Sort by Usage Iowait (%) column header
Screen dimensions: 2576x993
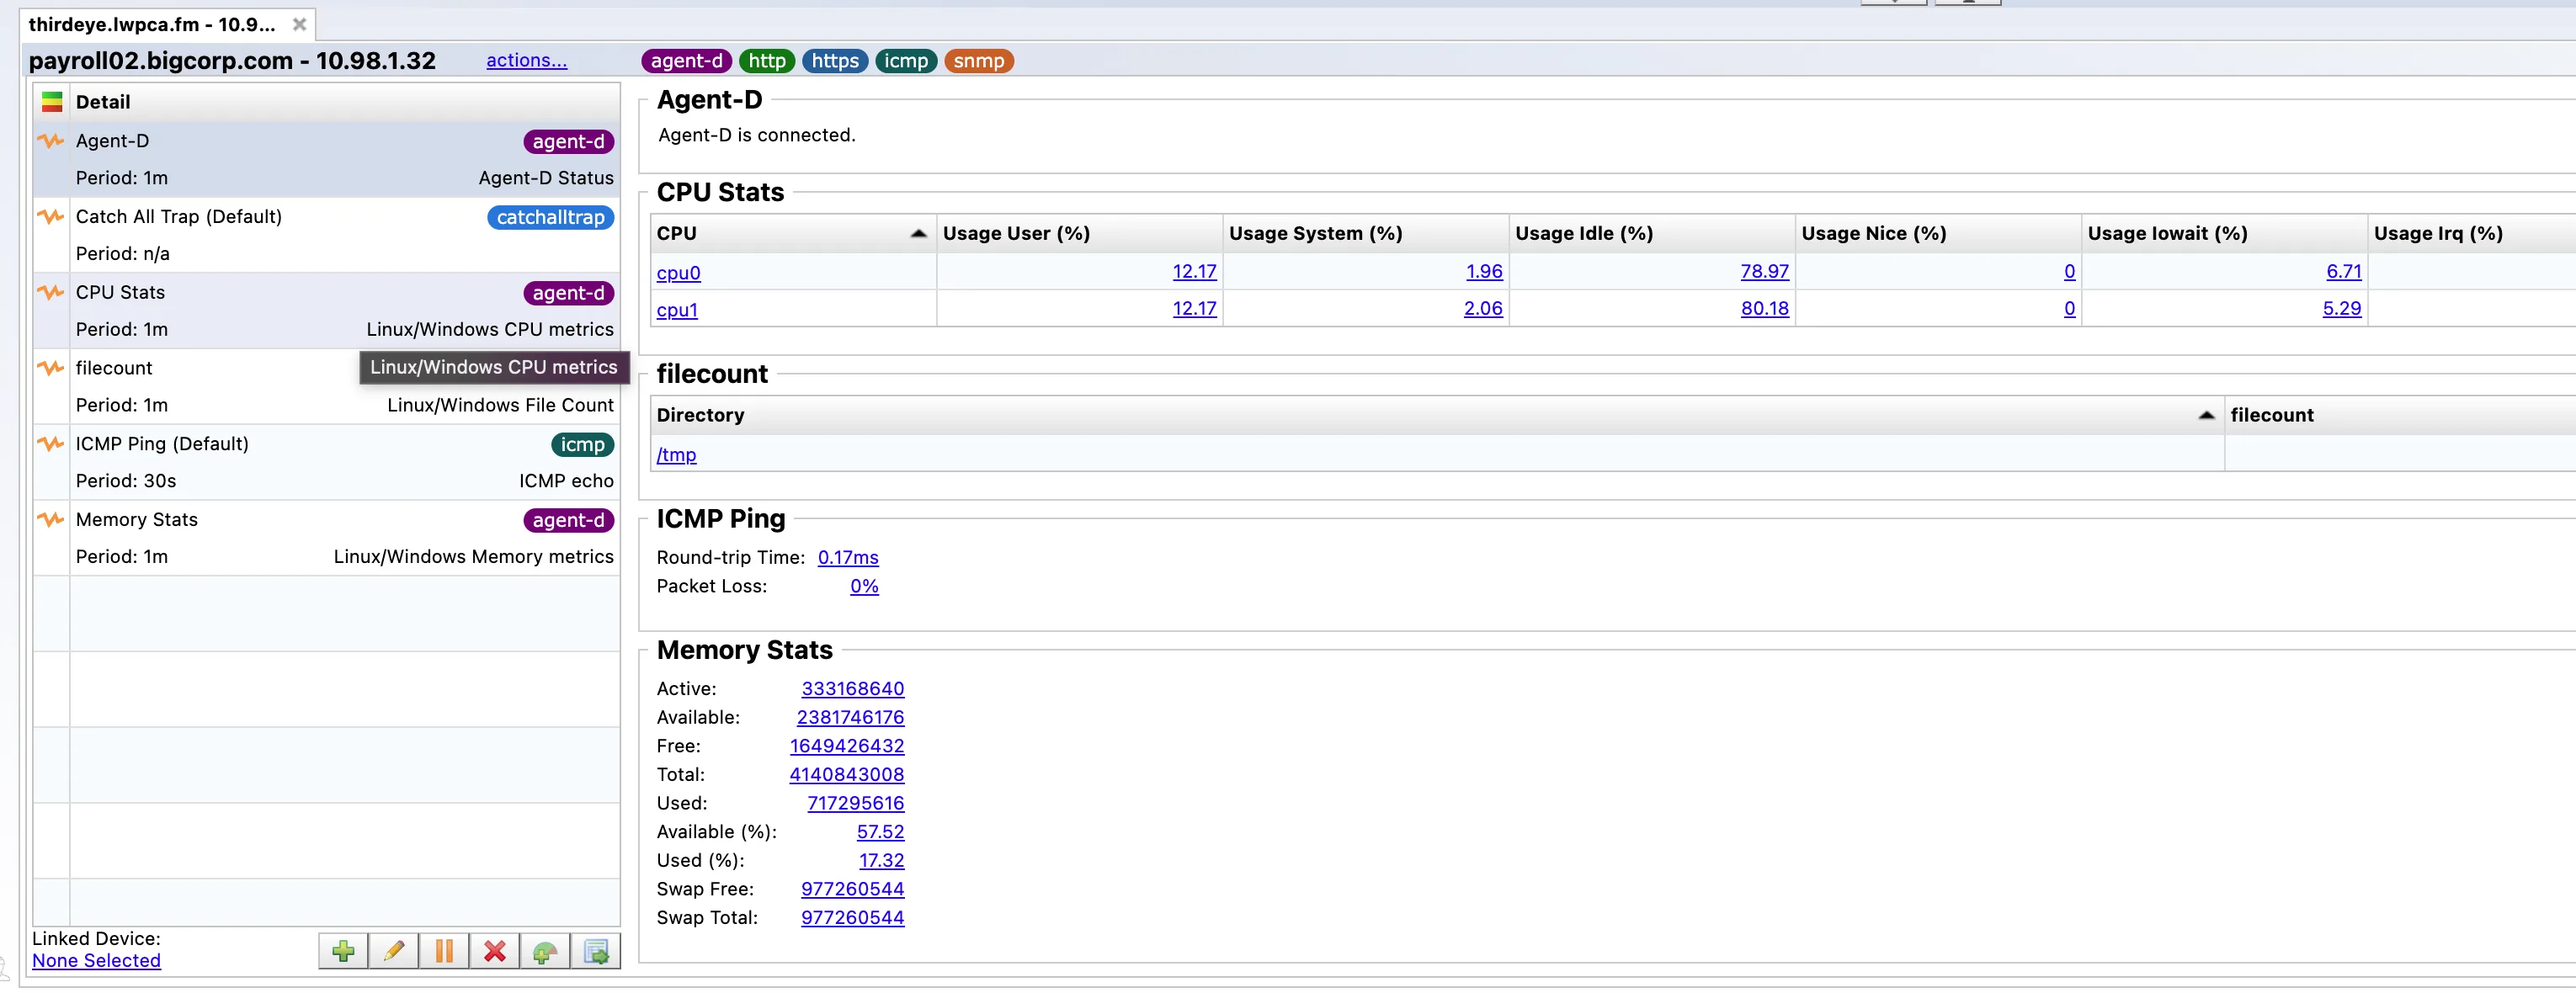click(2224, 233)
